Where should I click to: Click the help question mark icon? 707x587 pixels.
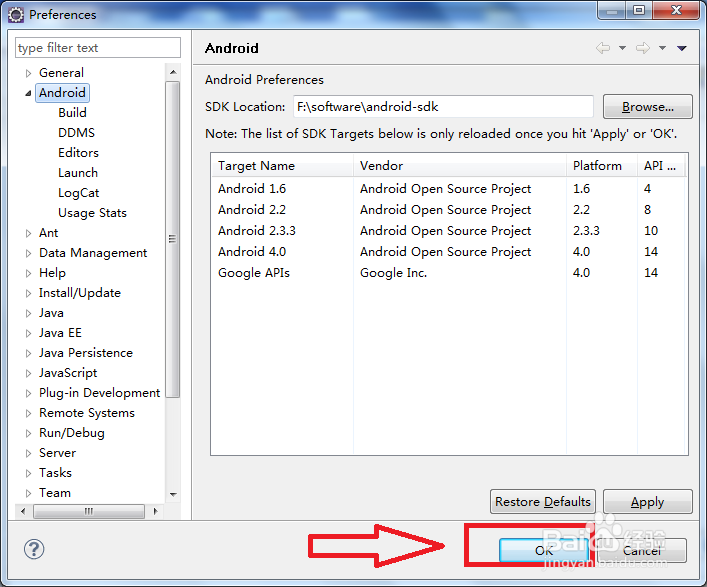pos(34,549)
